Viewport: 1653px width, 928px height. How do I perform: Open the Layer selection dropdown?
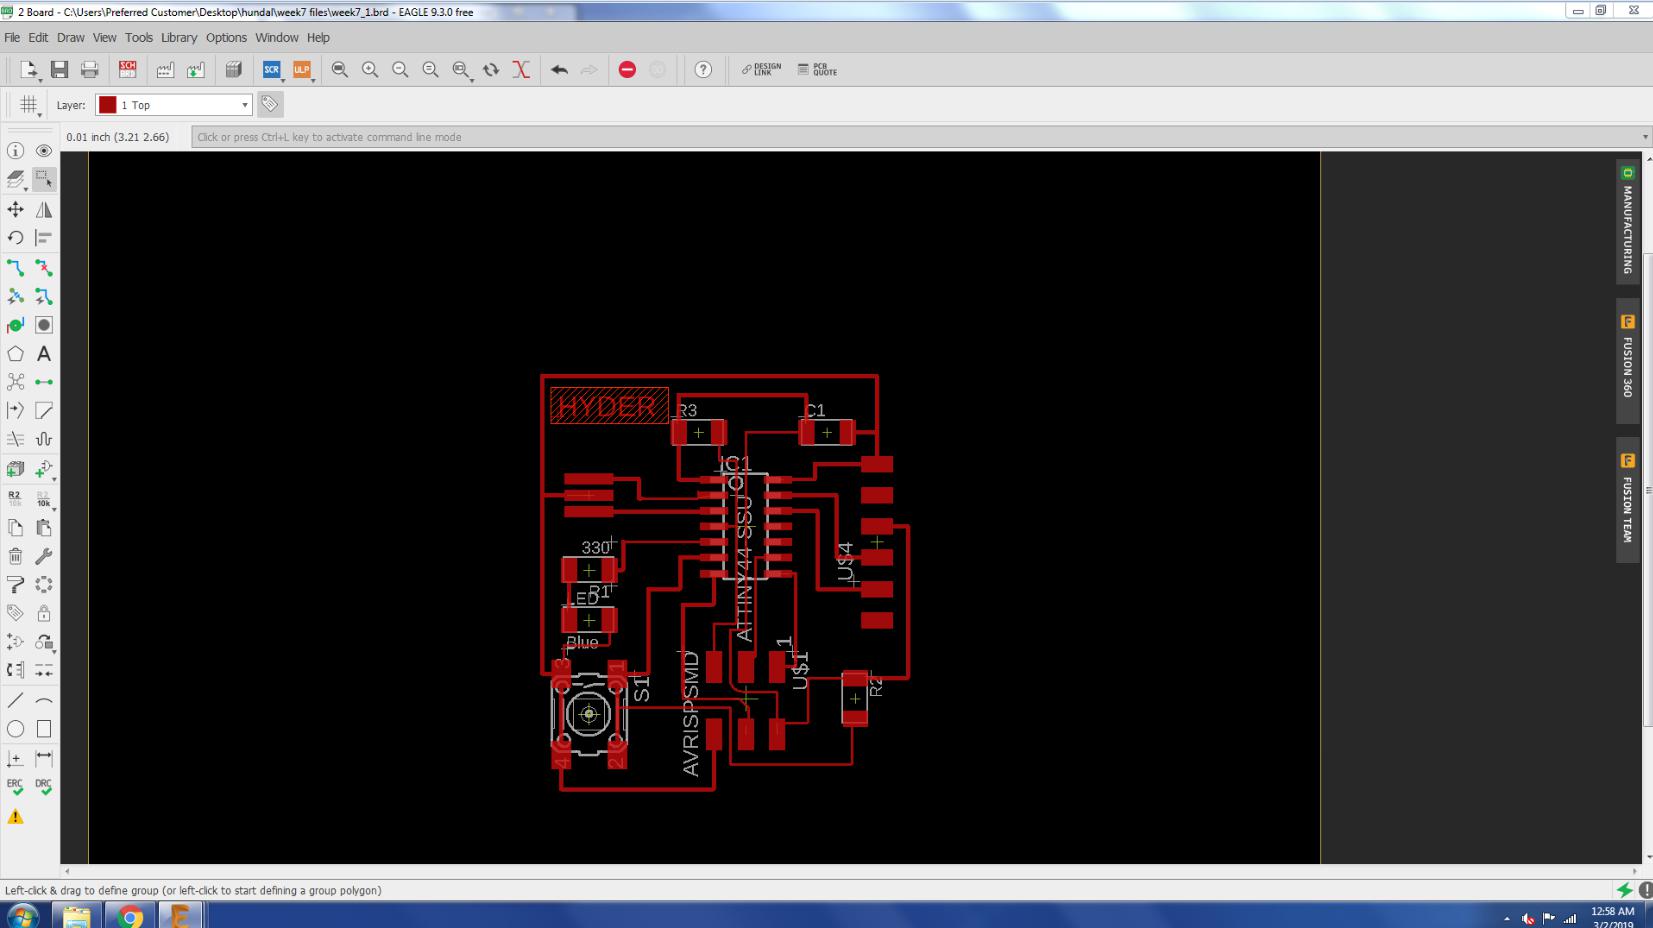coord(174,105)
